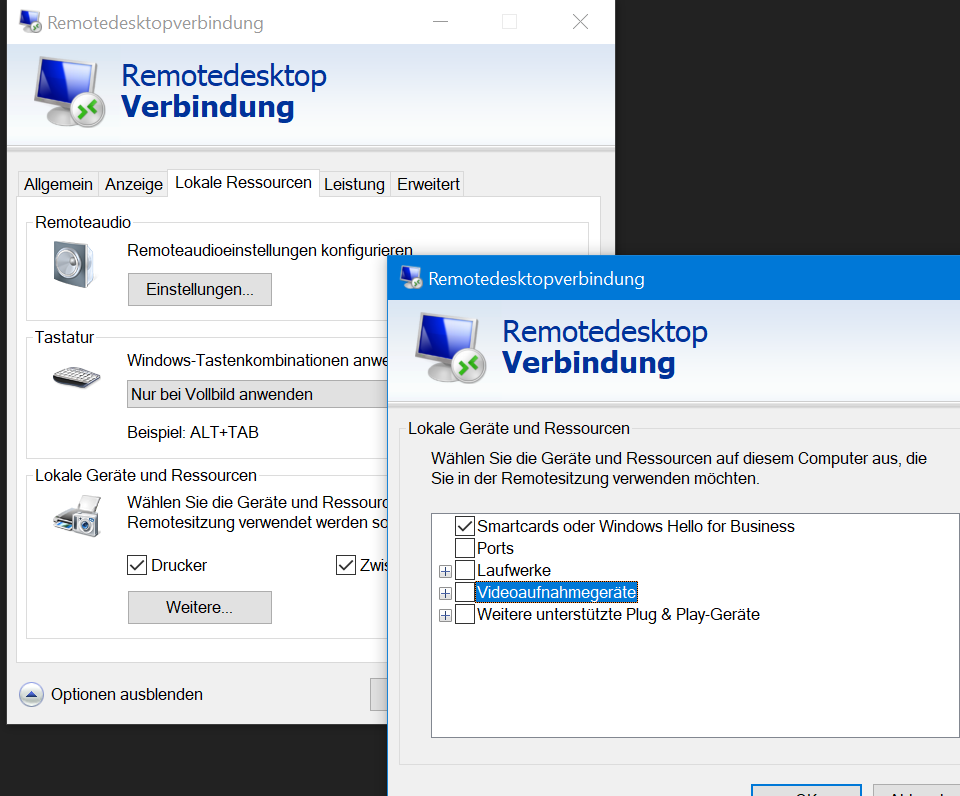Check Weitere unterstützte Plug & Play-Geräte box

[x=465, y=614]
